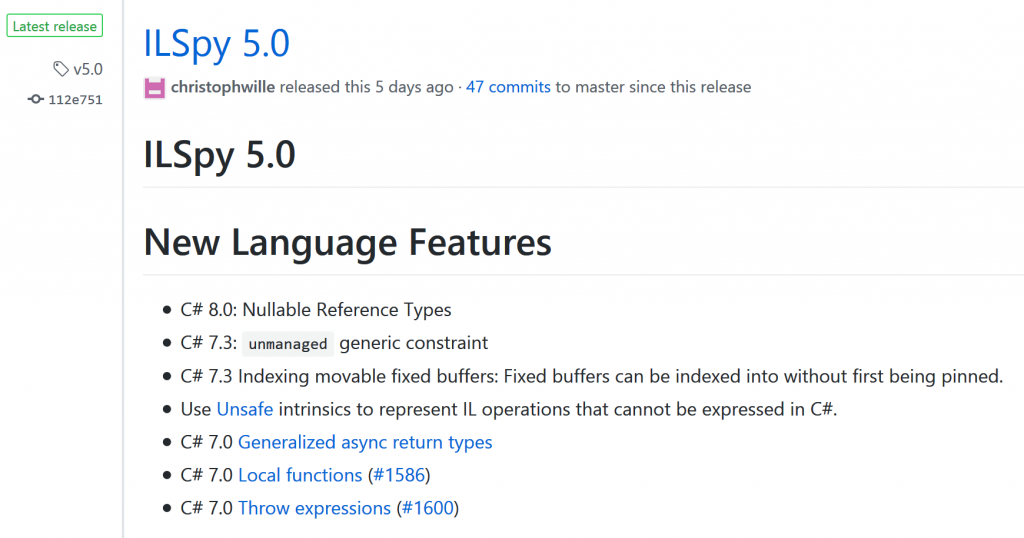
Task: Click the tag icon beside v5.0
Action: tap(62, 69)
